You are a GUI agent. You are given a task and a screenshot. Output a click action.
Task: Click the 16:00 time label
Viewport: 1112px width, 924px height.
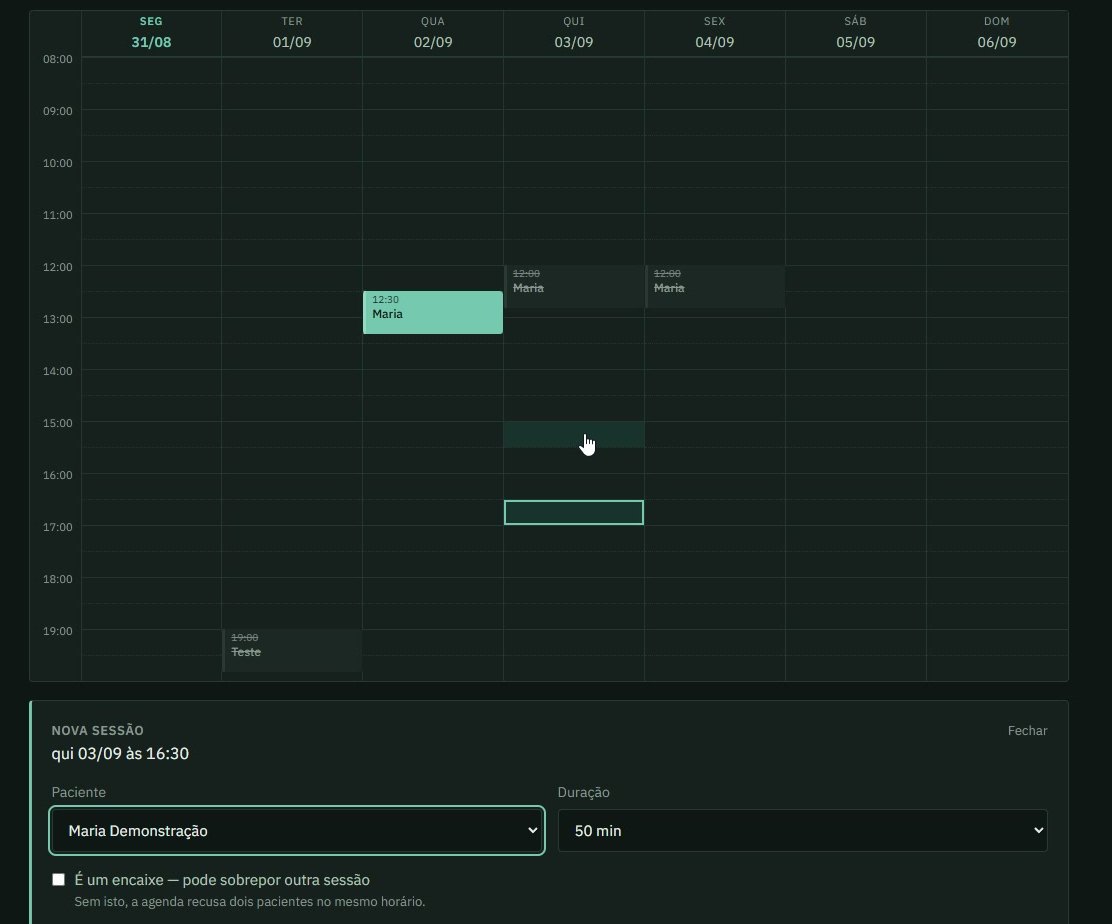(57, 475)
